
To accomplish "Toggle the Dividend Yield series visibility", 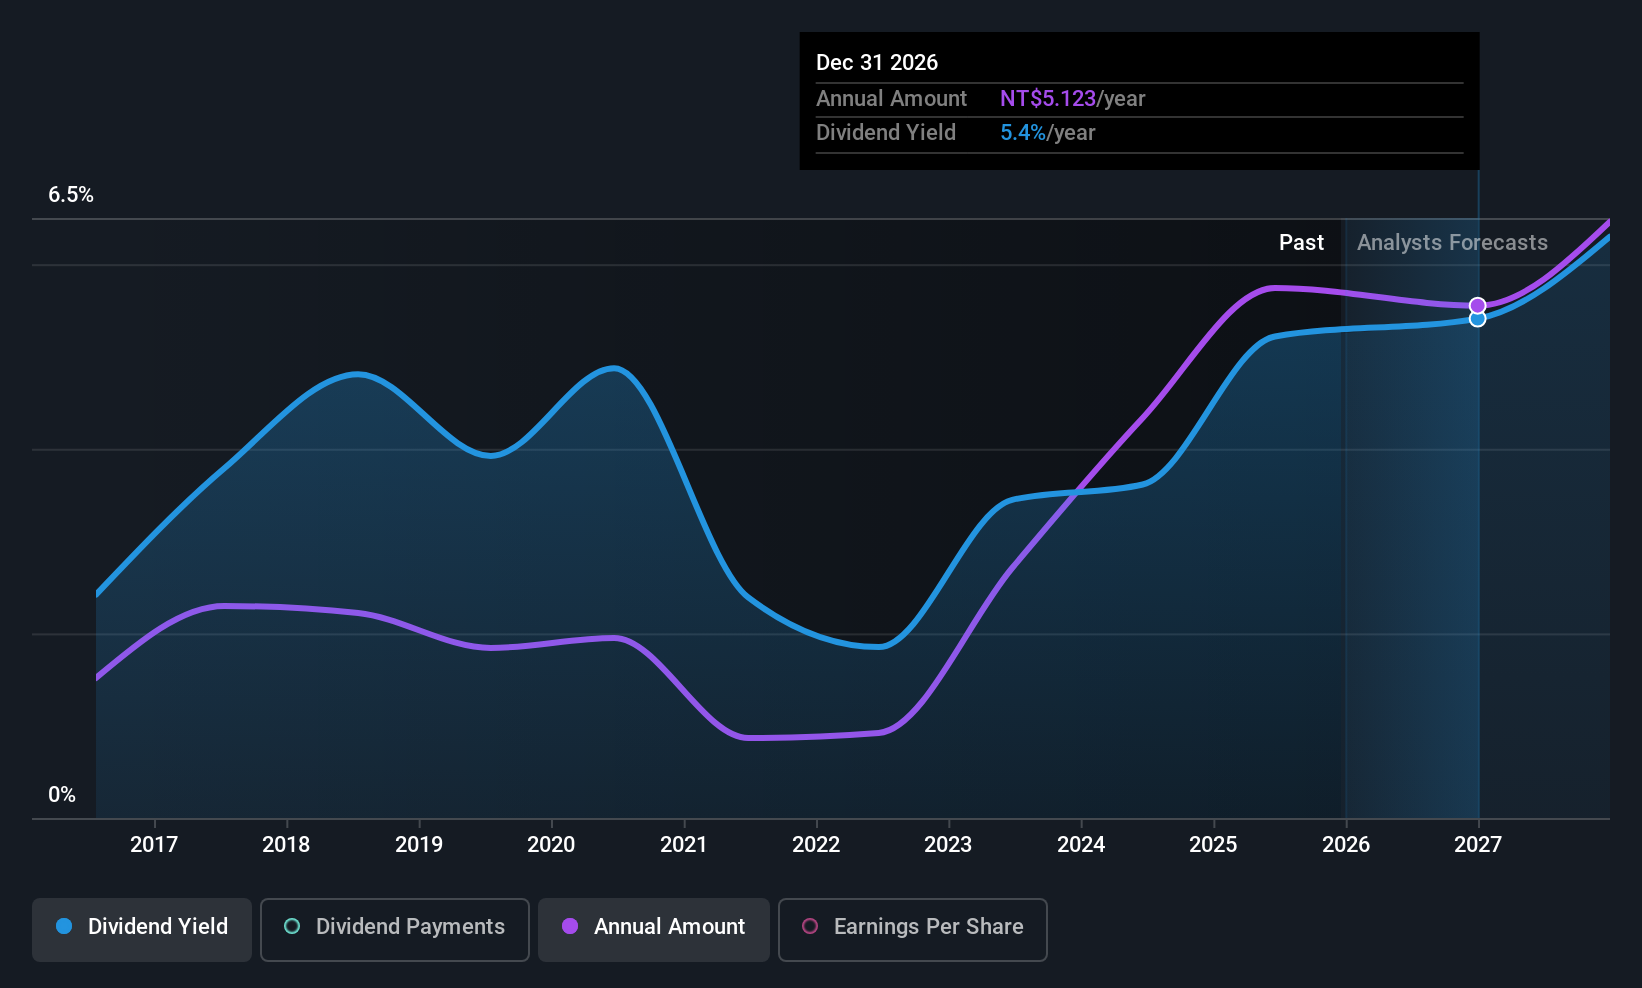I will 141,929.
